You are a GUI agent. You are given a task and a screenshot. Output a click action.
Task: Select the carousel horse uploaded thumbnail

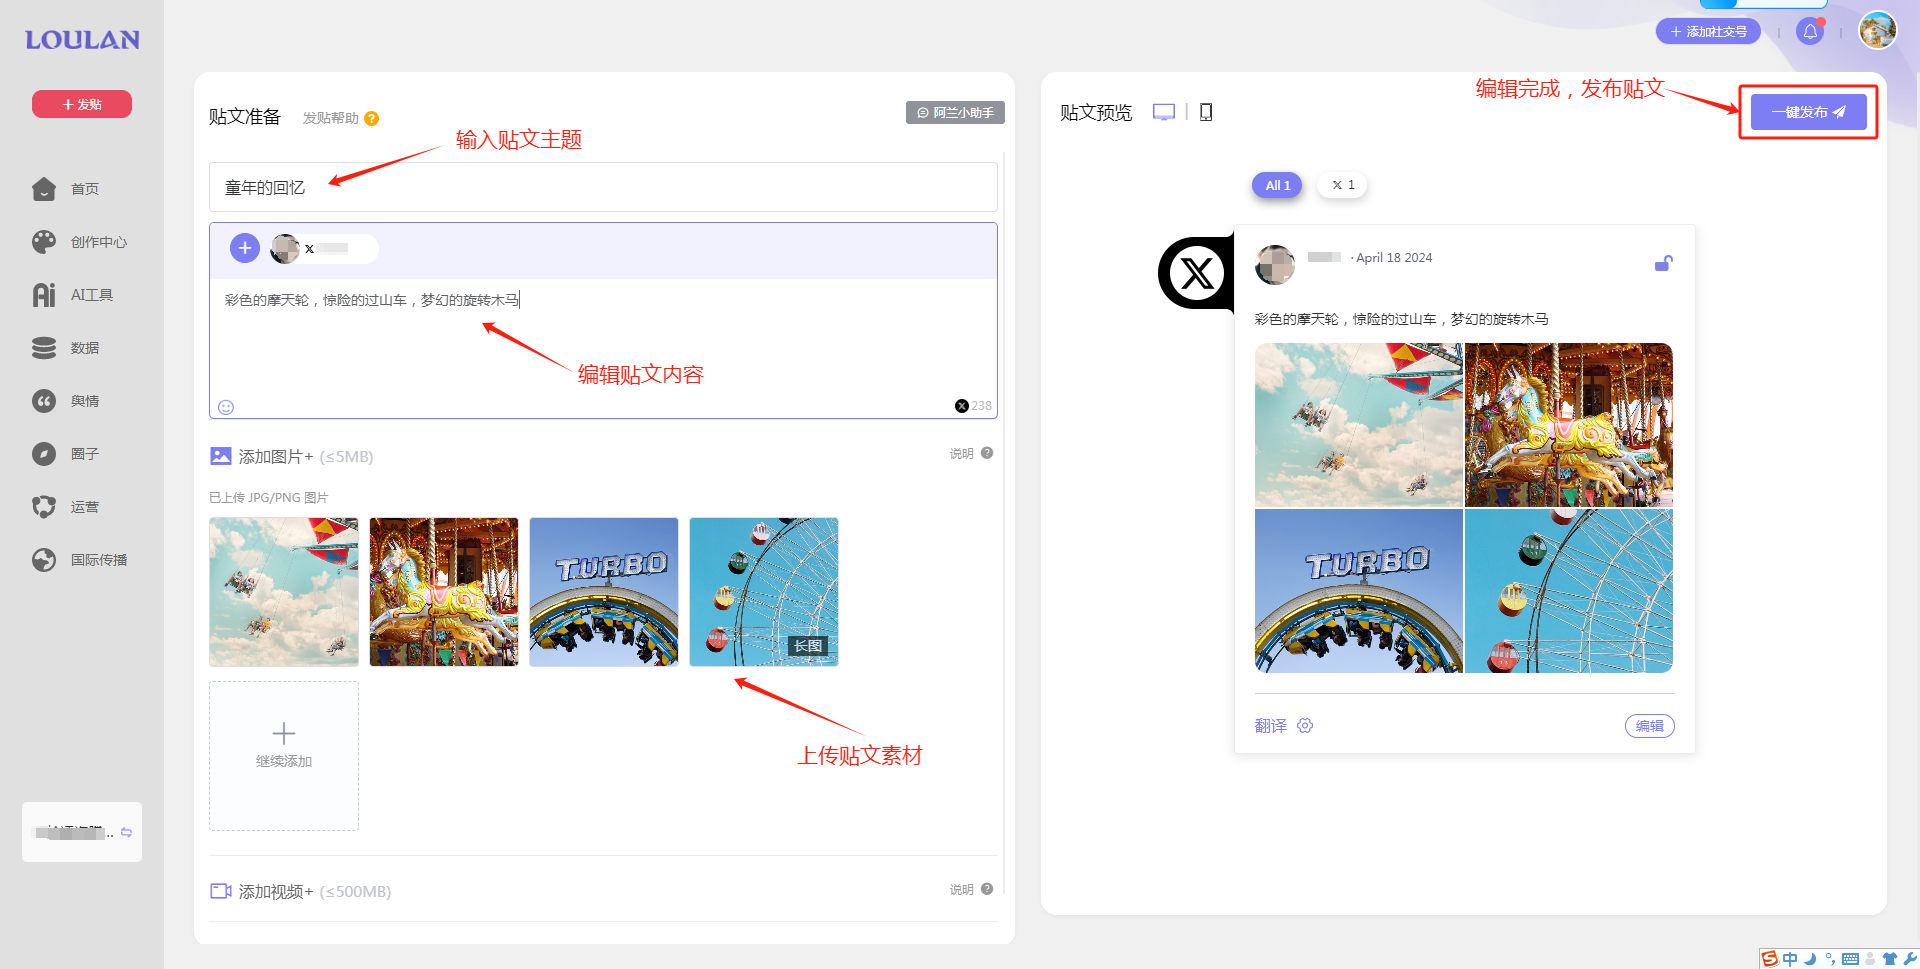pos(444,592)
